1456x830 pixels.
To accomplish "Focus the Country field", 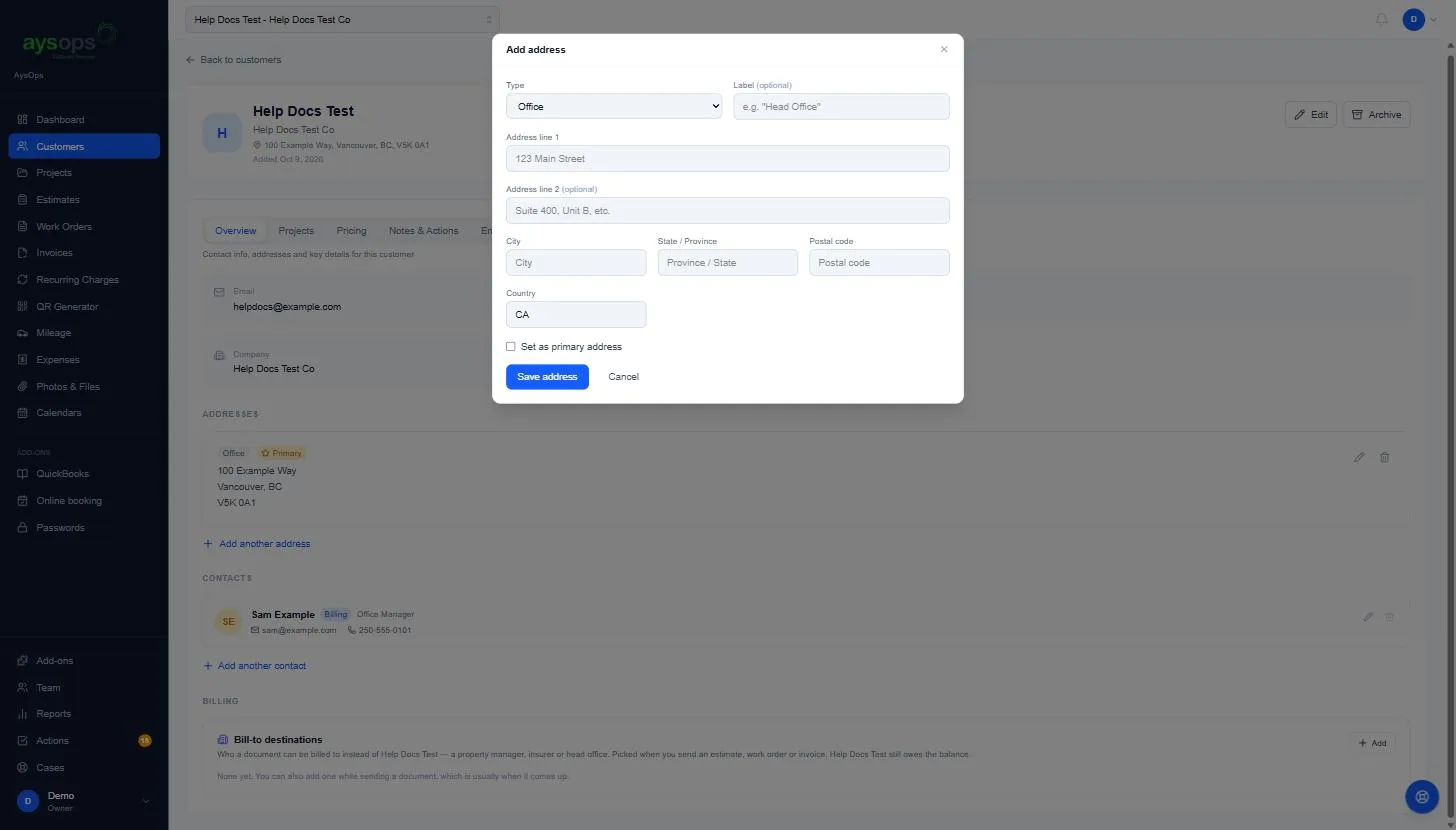I will point(576,314).
